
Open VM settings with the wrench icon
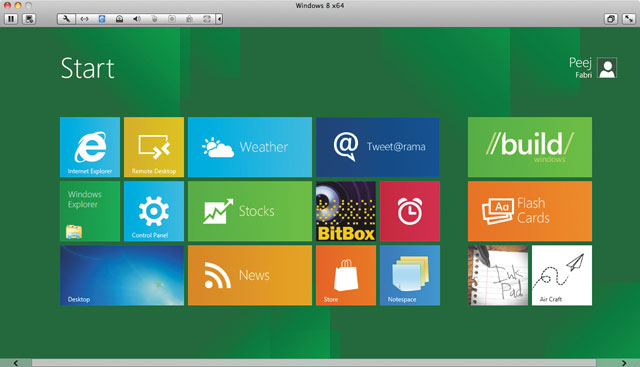coord(66,19)
